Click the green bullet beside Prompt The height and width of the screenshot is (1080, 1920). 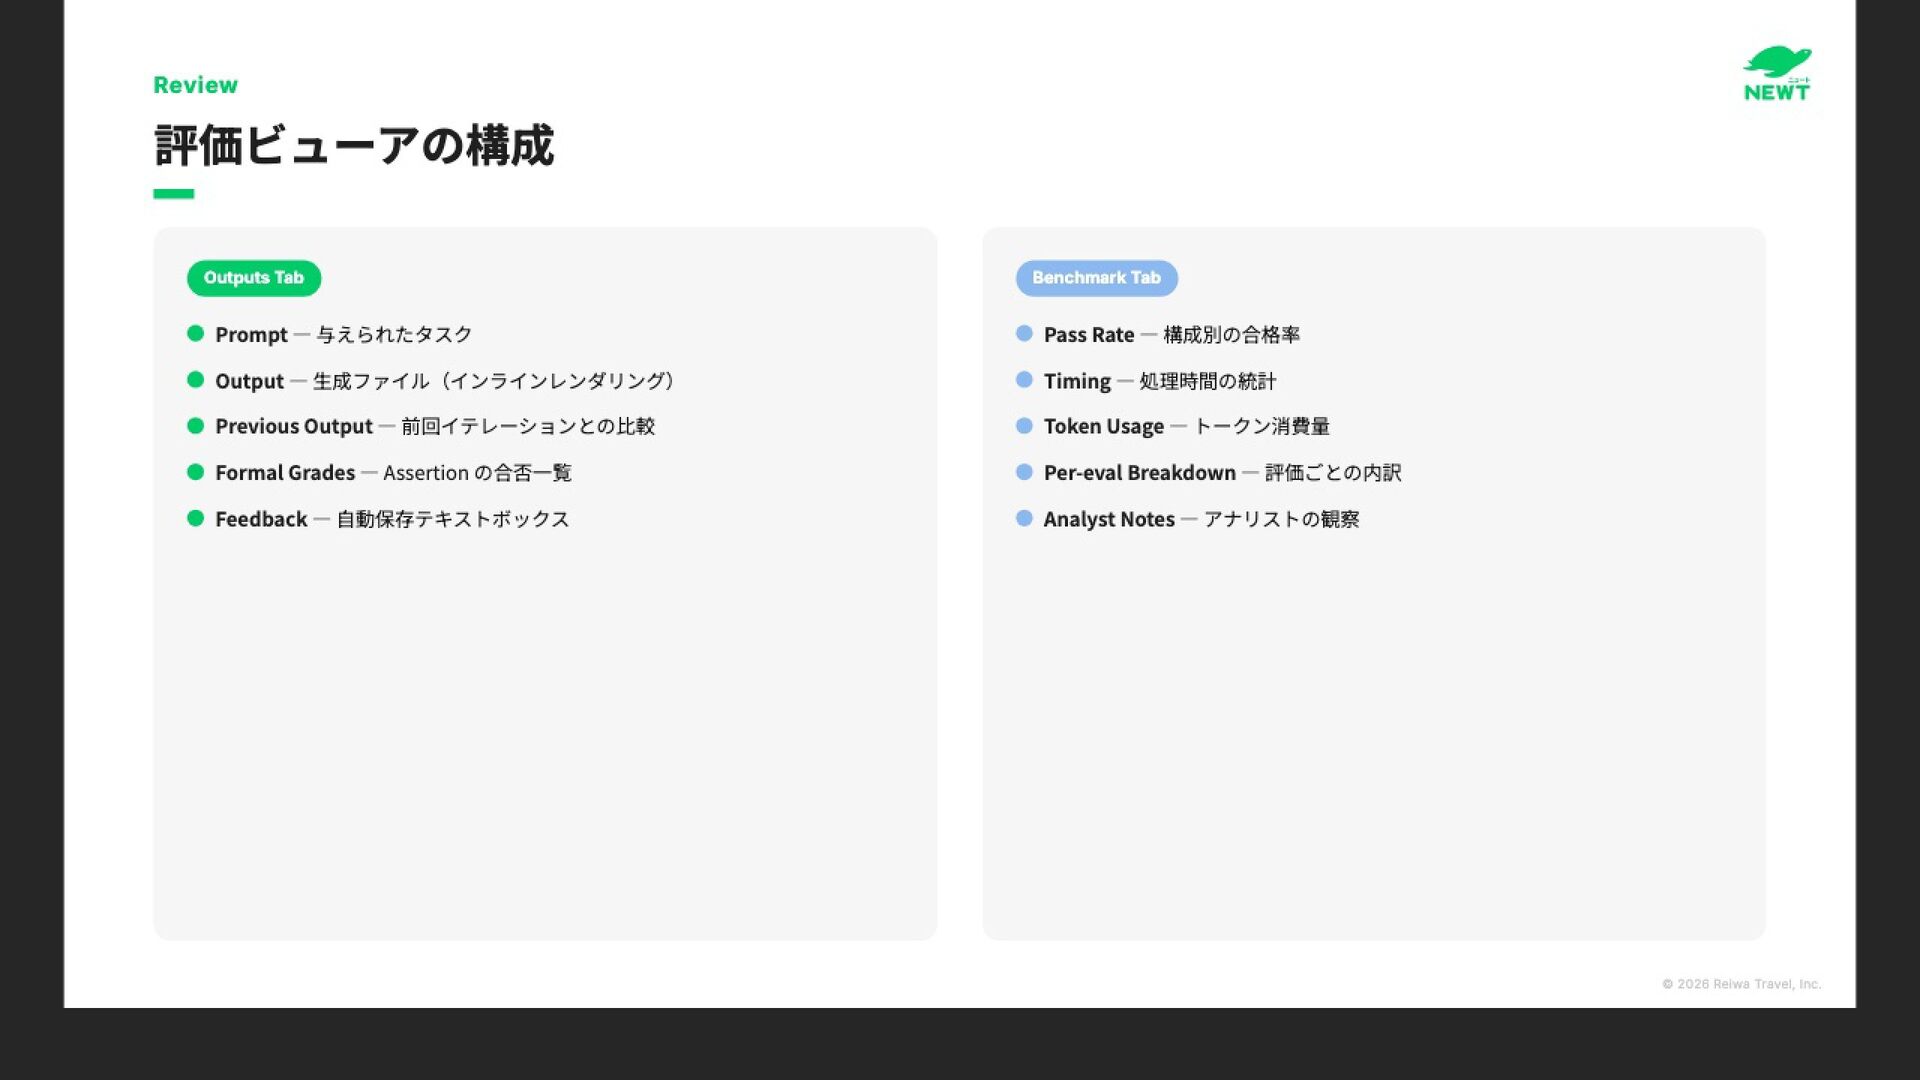(x=196, y=334)
